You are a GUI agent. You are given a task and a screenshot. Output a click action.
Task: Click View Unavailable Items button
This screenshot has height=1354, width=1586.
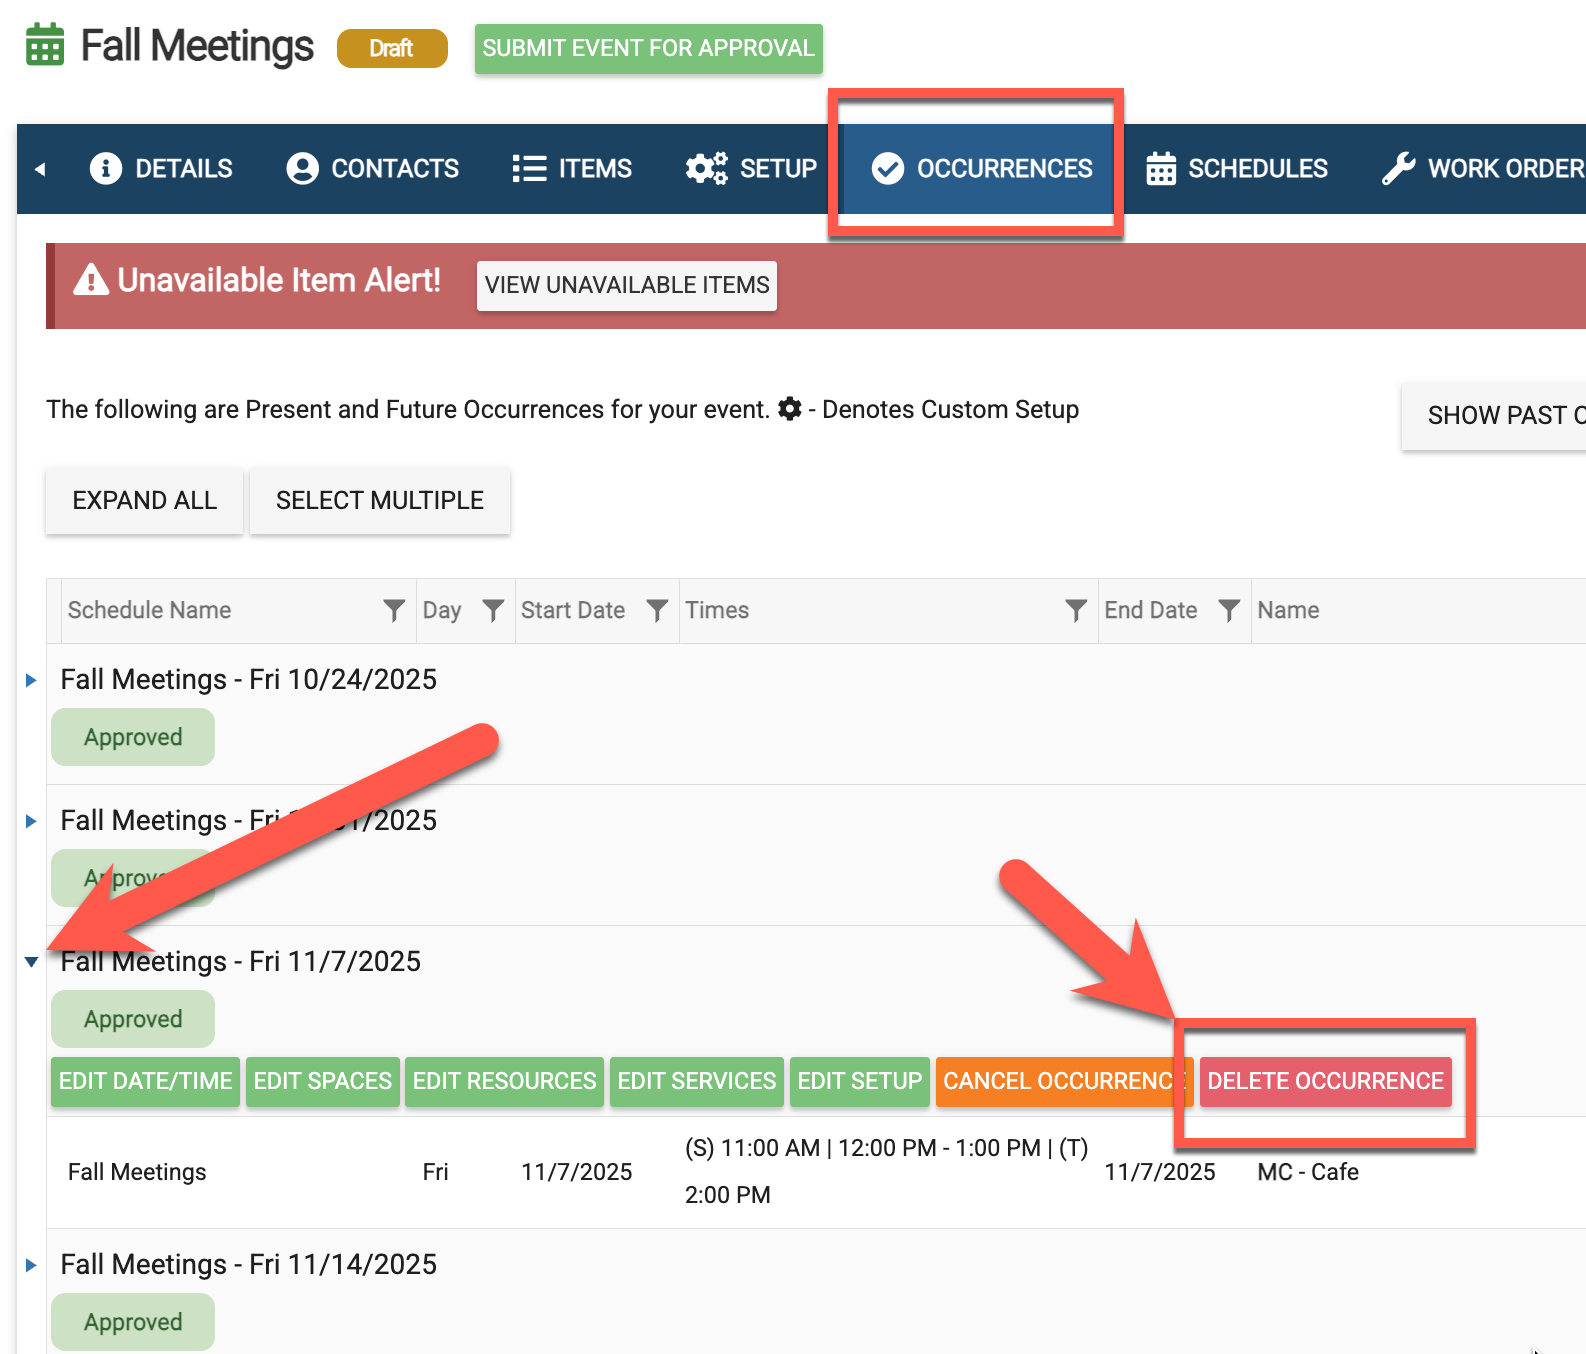tap(627, 285)
